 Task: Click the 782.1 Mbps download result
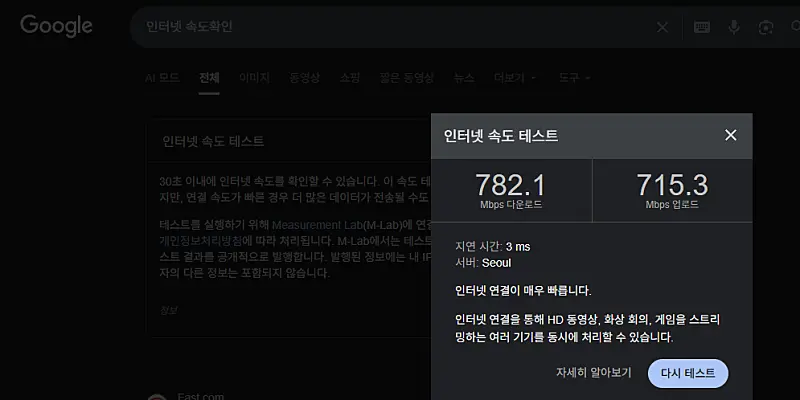(511, 189)
